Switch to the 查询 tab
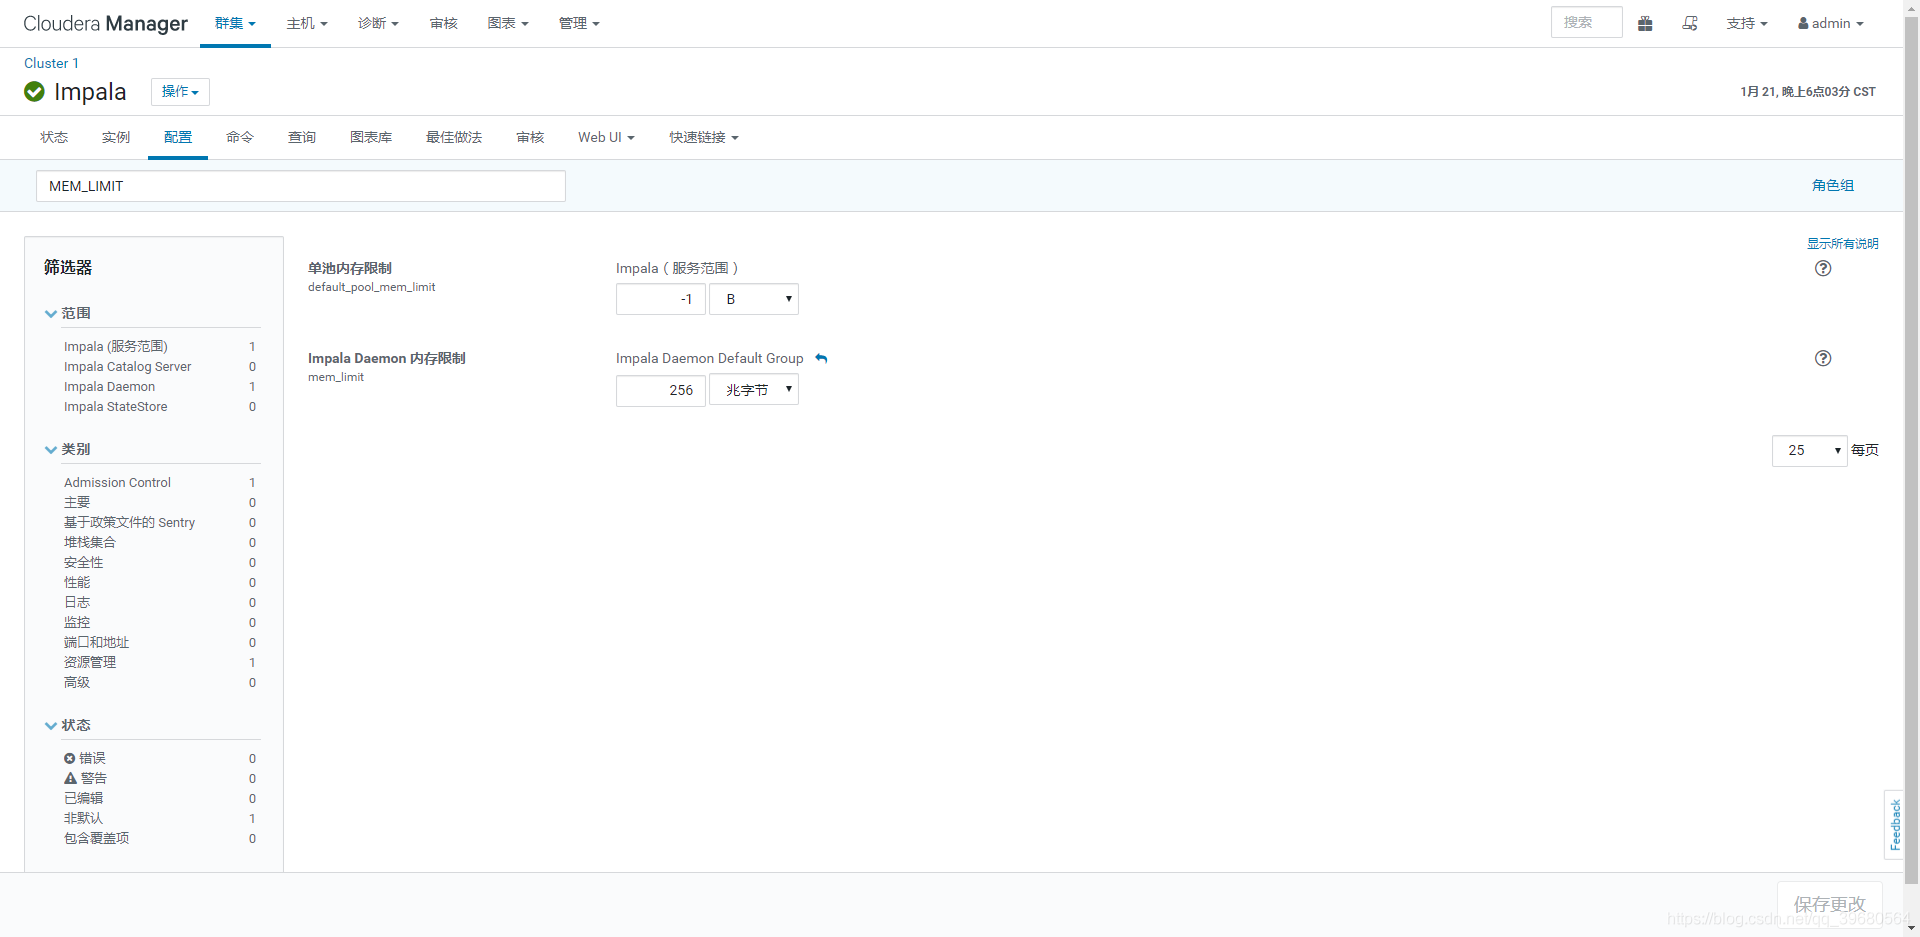The image size is (1920, 937). pos(302,137)
